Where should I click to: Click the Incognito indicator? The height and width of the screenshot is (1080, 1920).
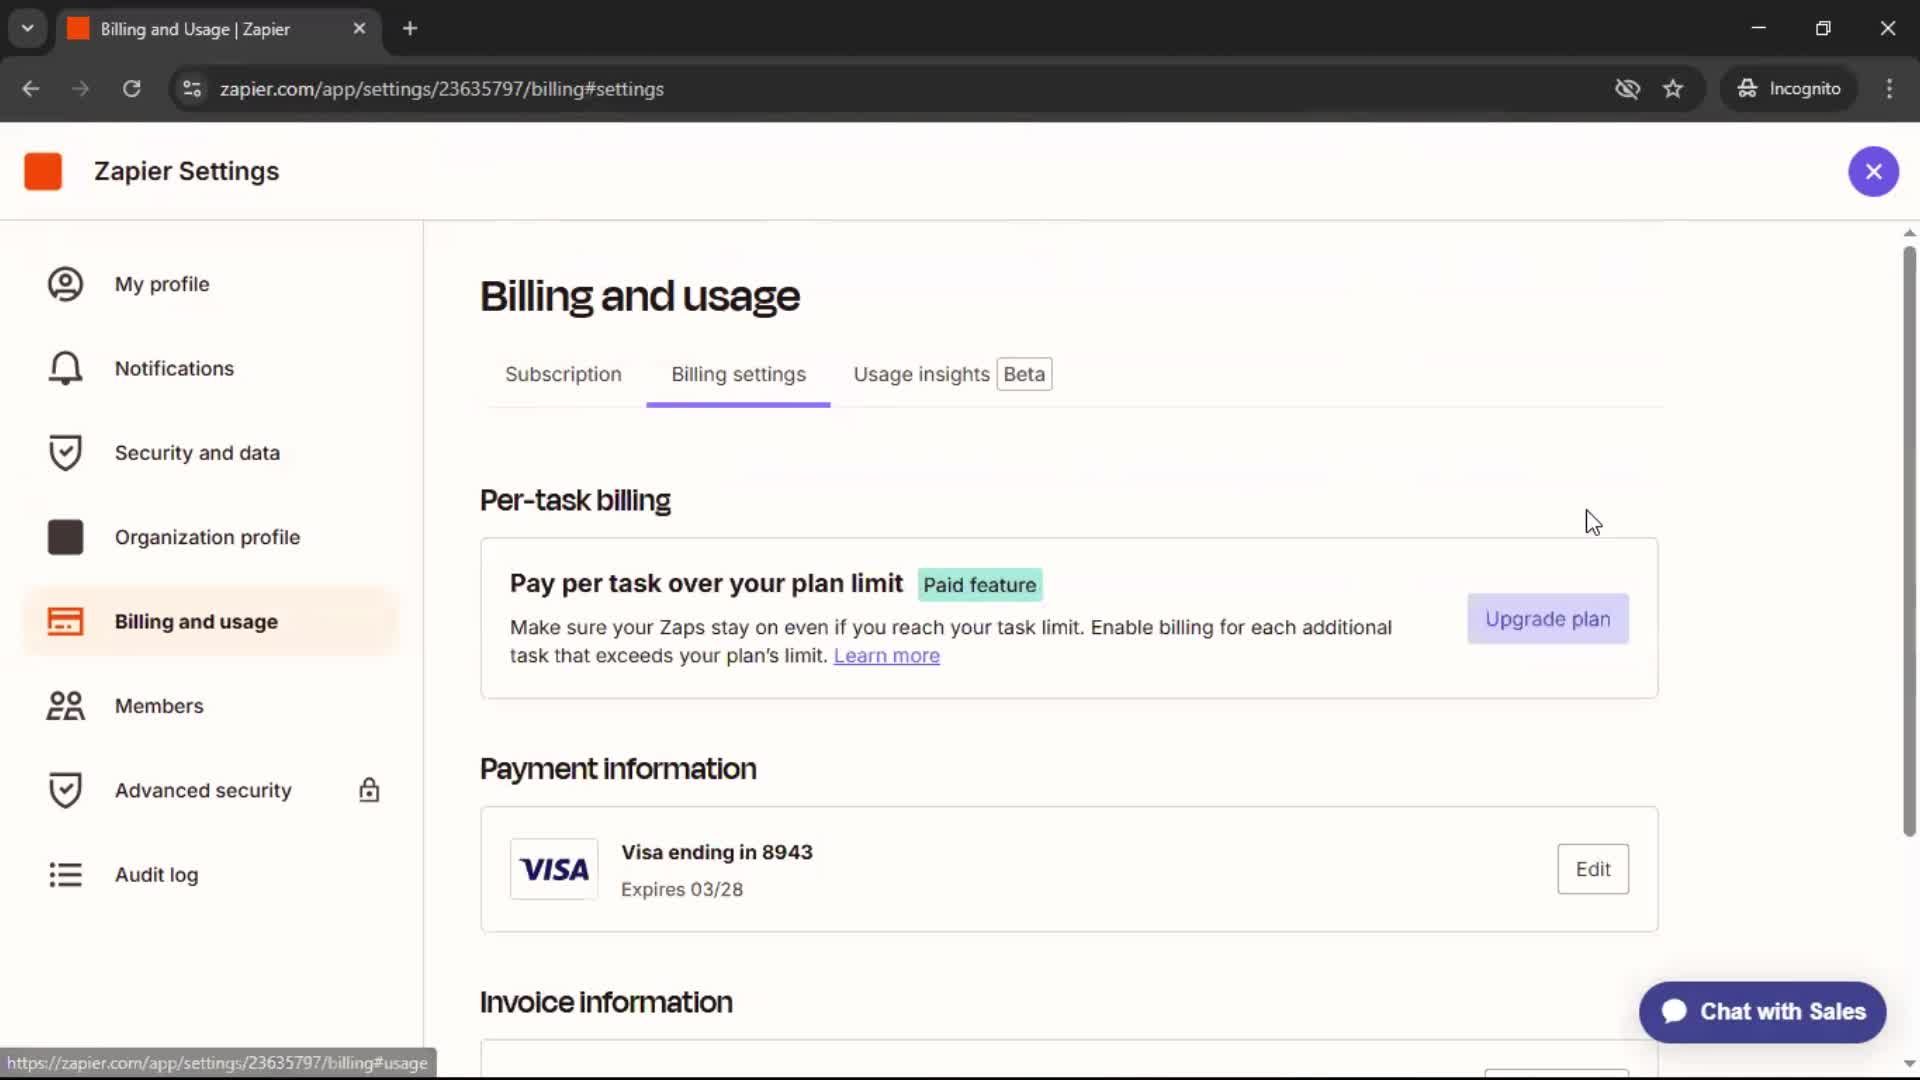point(1789,89)
